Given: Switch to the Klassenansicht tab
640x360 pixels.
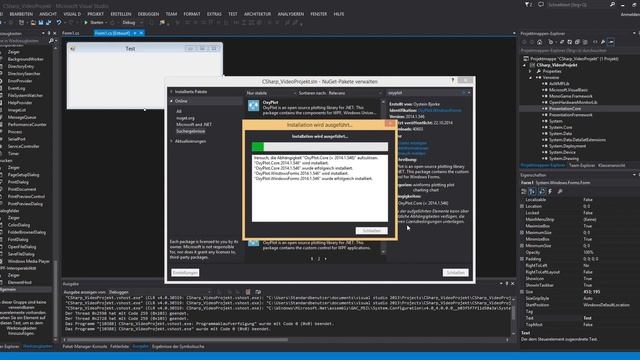Looking at the screenshot, I should tap(611, 165).
